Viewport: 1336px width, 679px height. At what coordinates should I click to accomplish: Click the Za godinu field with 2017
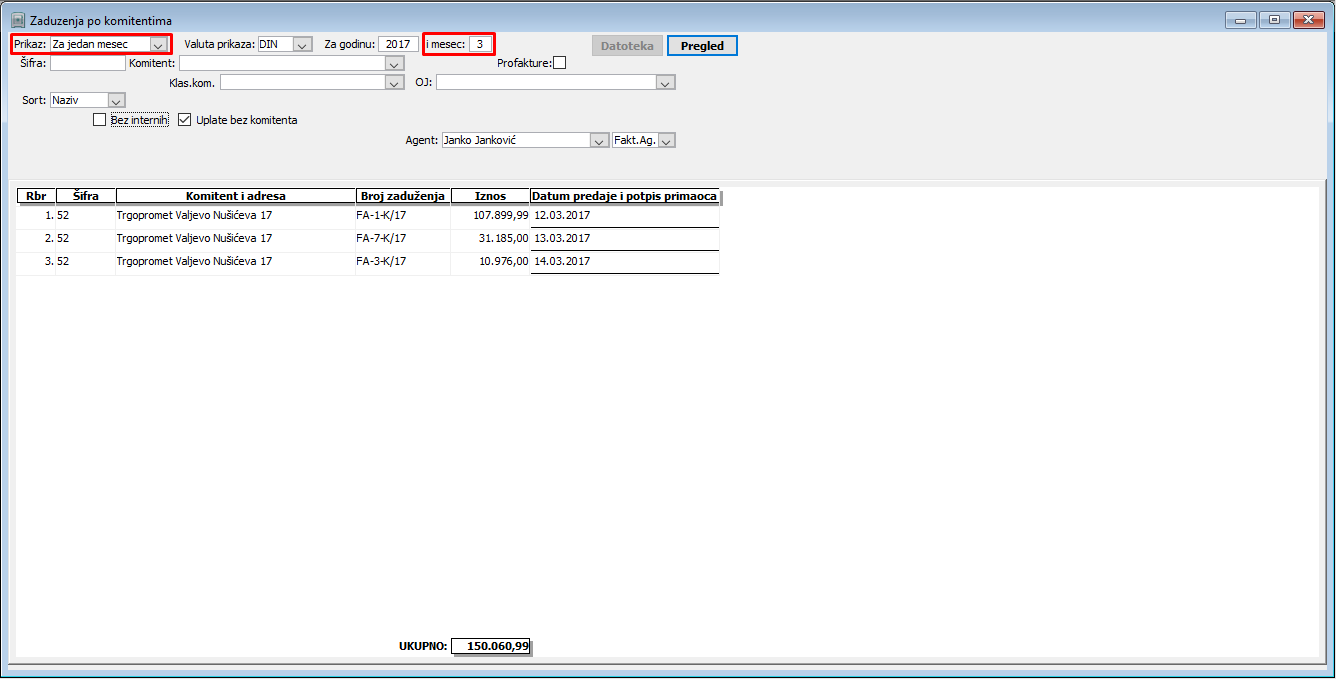click(399, 45)
